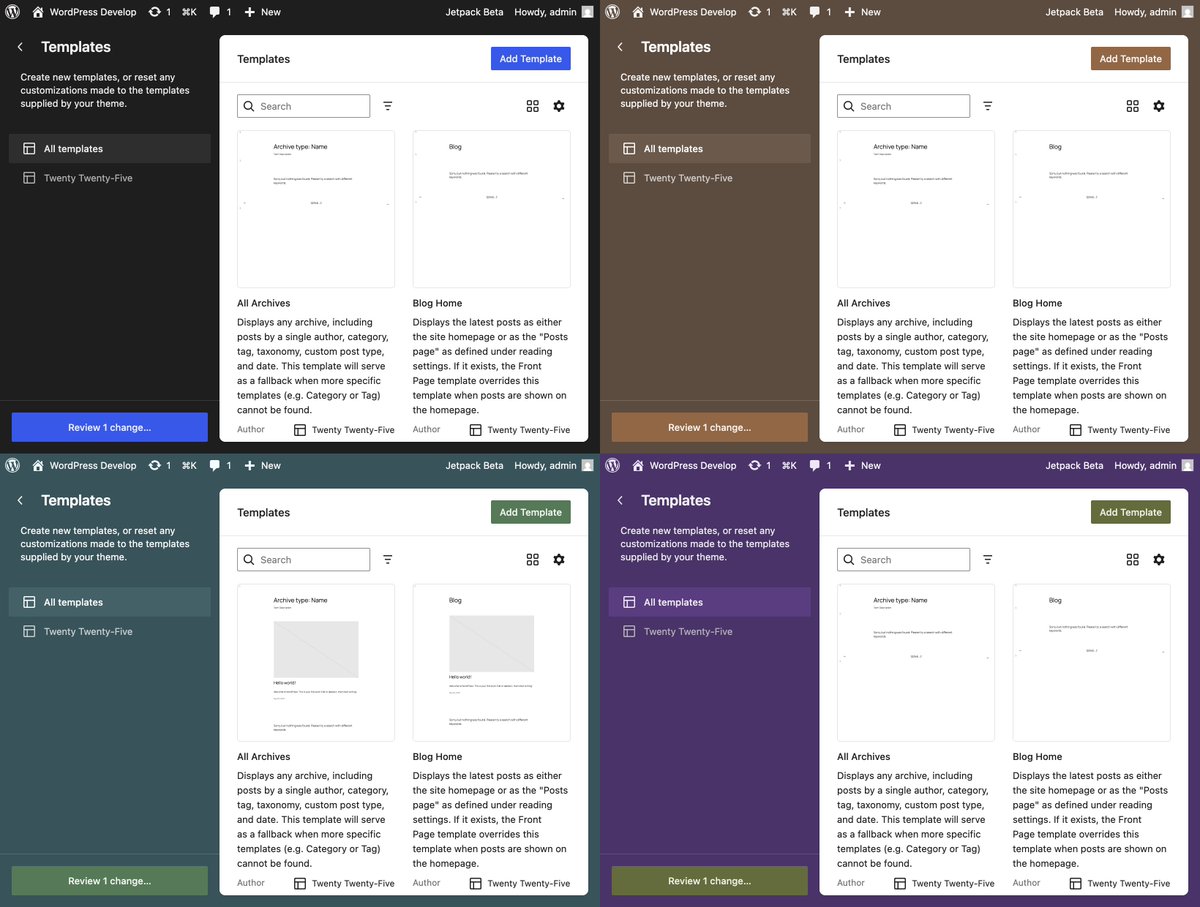Screen dimensions: 1200x907
Task: Go back using chevron in black-themed sidebar
Action: [x=20, y=47]
